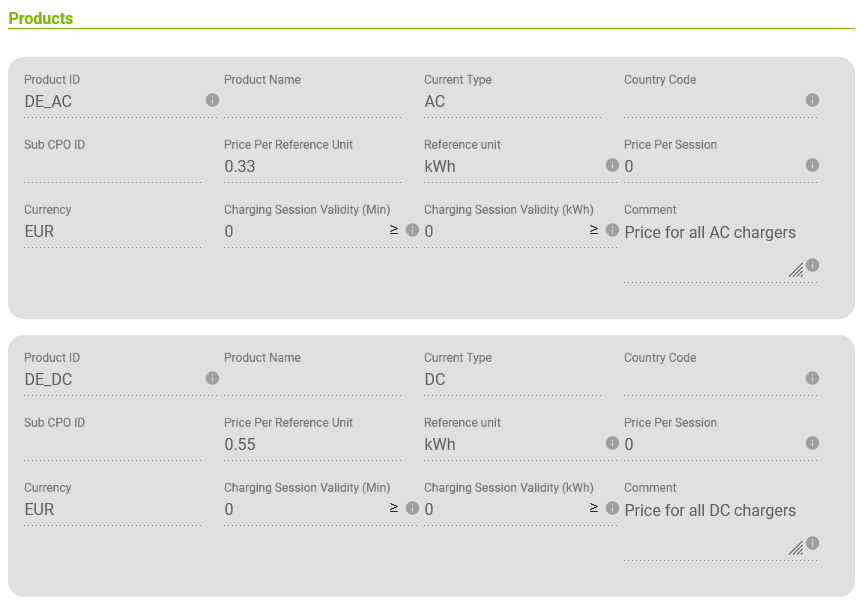Click the Charging Session Validity (kWh) info icon for DE_DC
Viewport: 867px width, 602px height.
[x=612, y=508]
